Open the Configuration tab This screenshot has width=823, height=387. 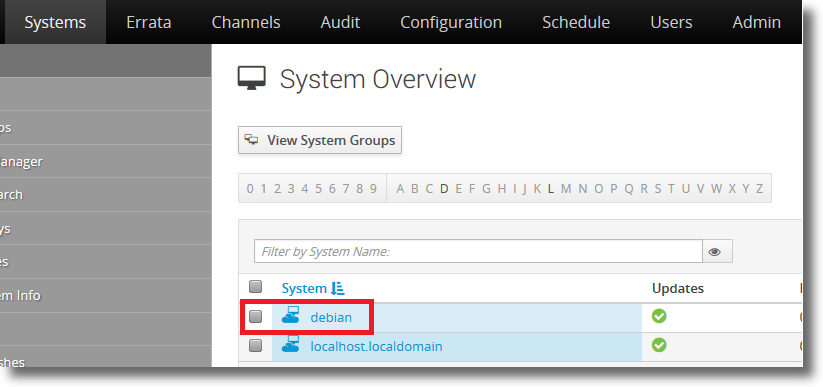tap(451, 22)
